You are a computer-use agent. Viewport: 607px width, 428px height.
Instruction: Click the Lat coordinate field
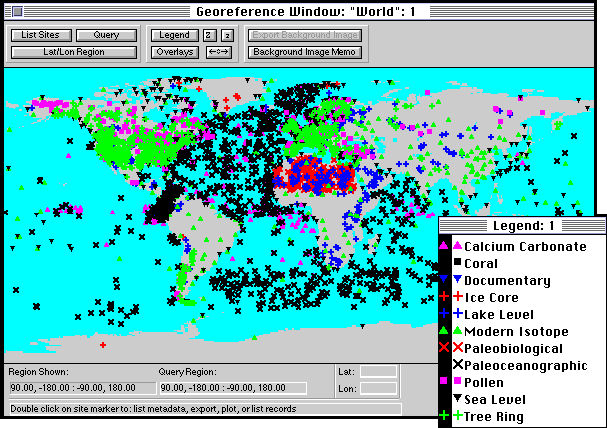(378, 372)
